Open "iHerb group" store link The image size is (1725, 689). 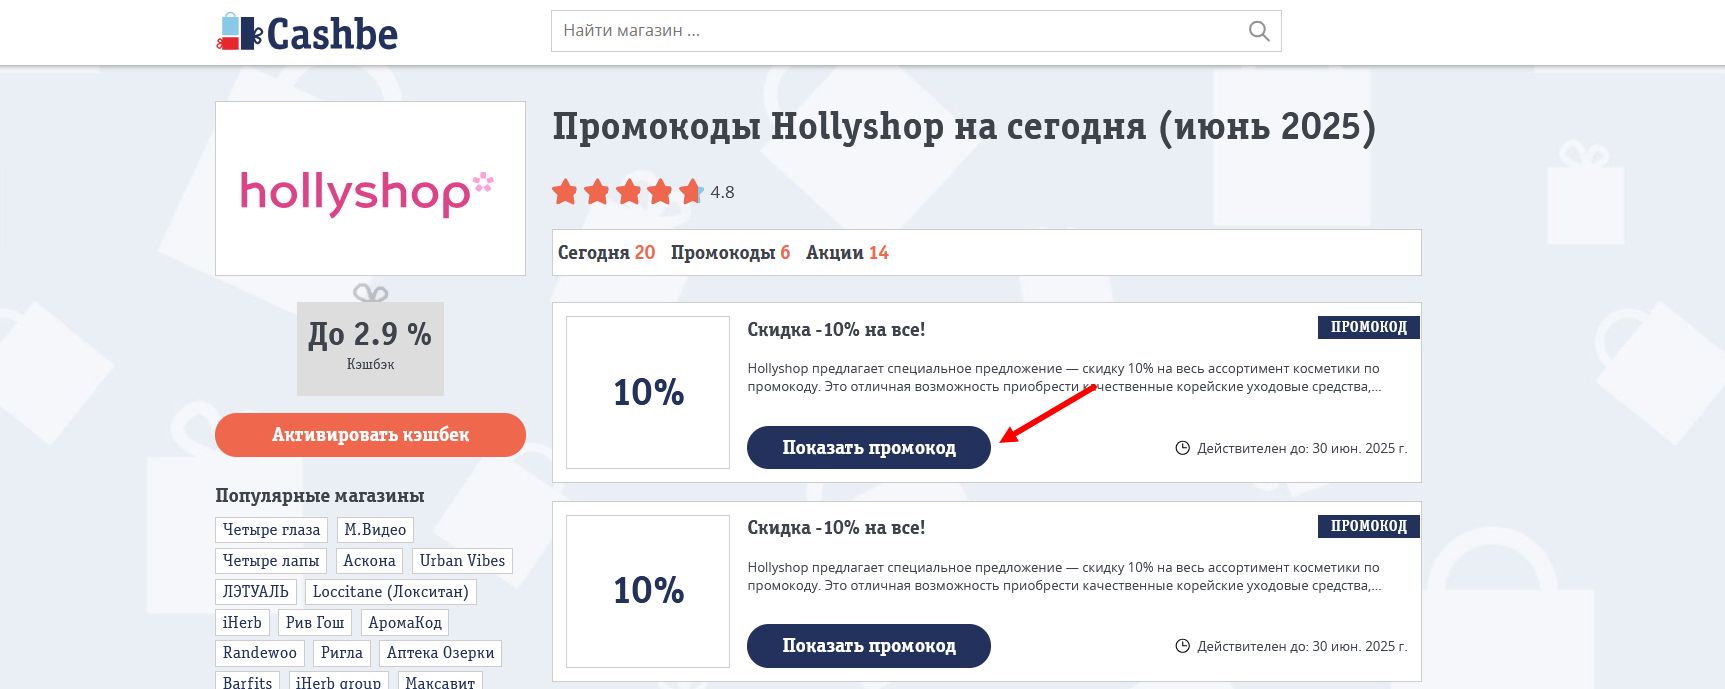[x=338, y=682]
